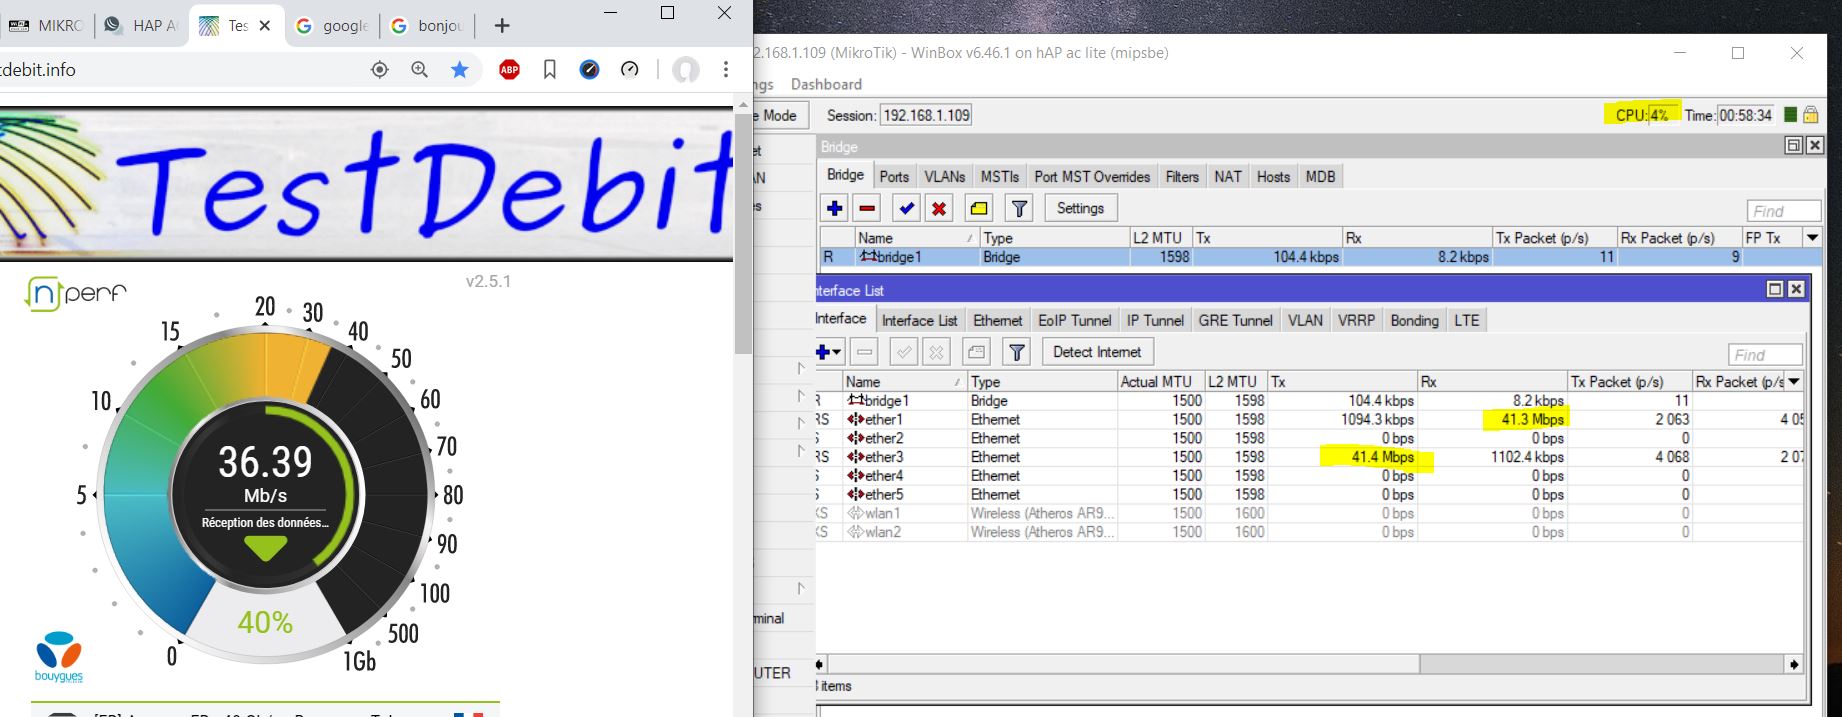Viewport: 1842px width, 717px height.
Task: Click the greyed enable checkmark in Interface List
Action: [x=904, y=352]
